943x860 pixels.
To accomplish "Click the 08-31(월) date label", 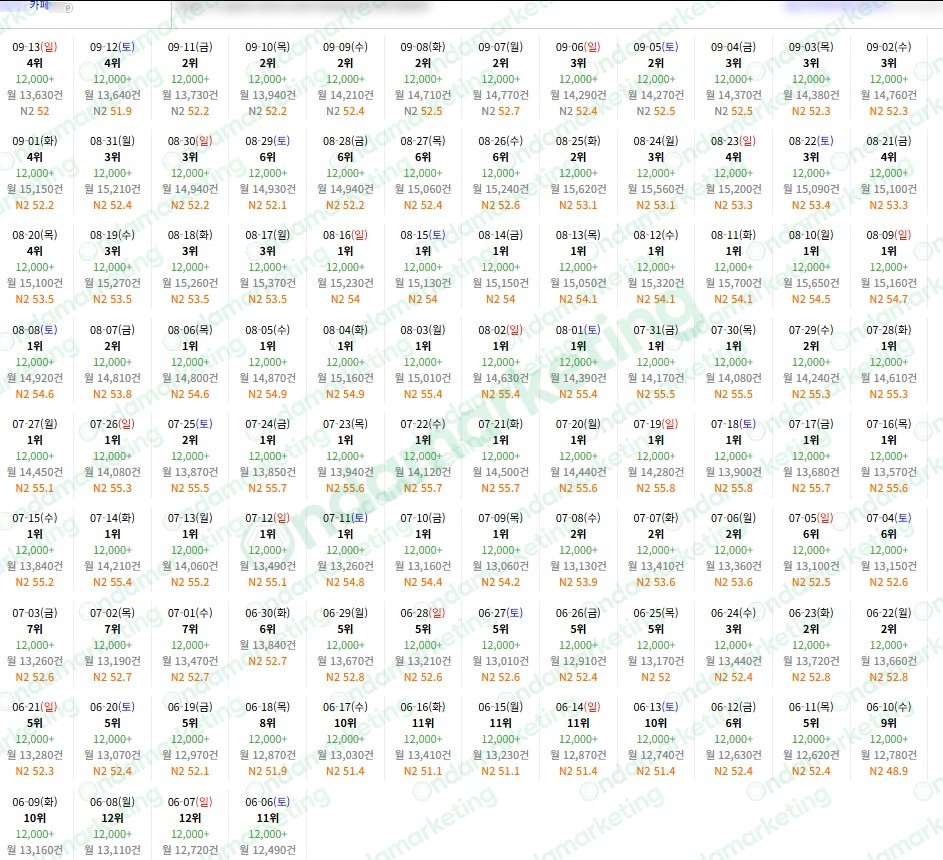I will click(x=112, y=141).
